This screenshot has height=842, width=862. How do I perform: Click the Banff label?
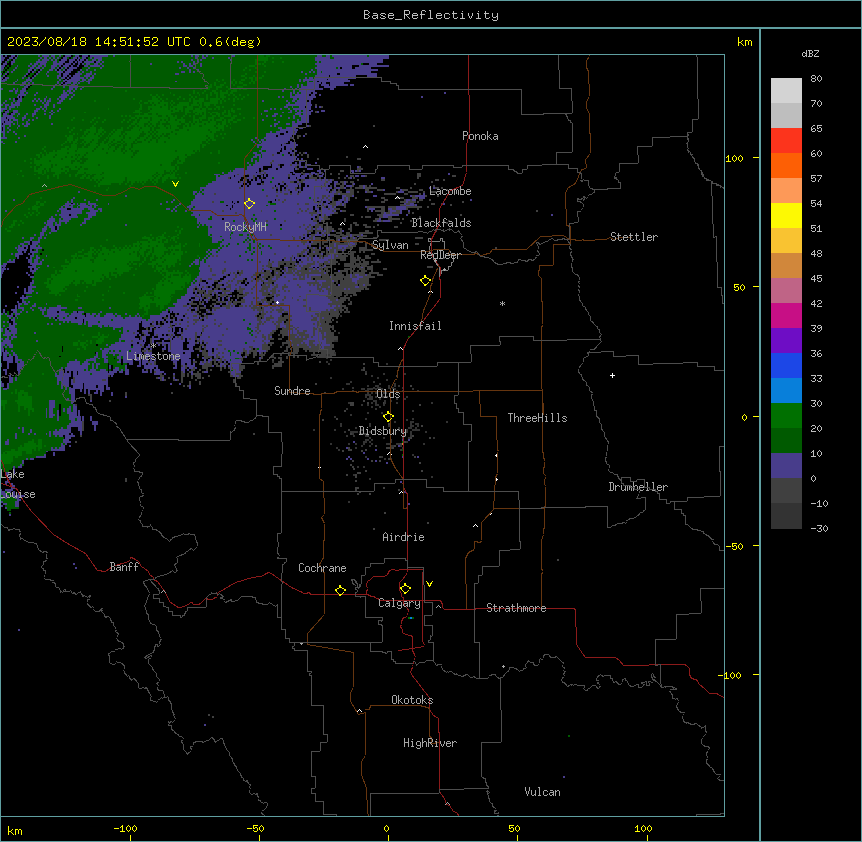tap(124, 567)
